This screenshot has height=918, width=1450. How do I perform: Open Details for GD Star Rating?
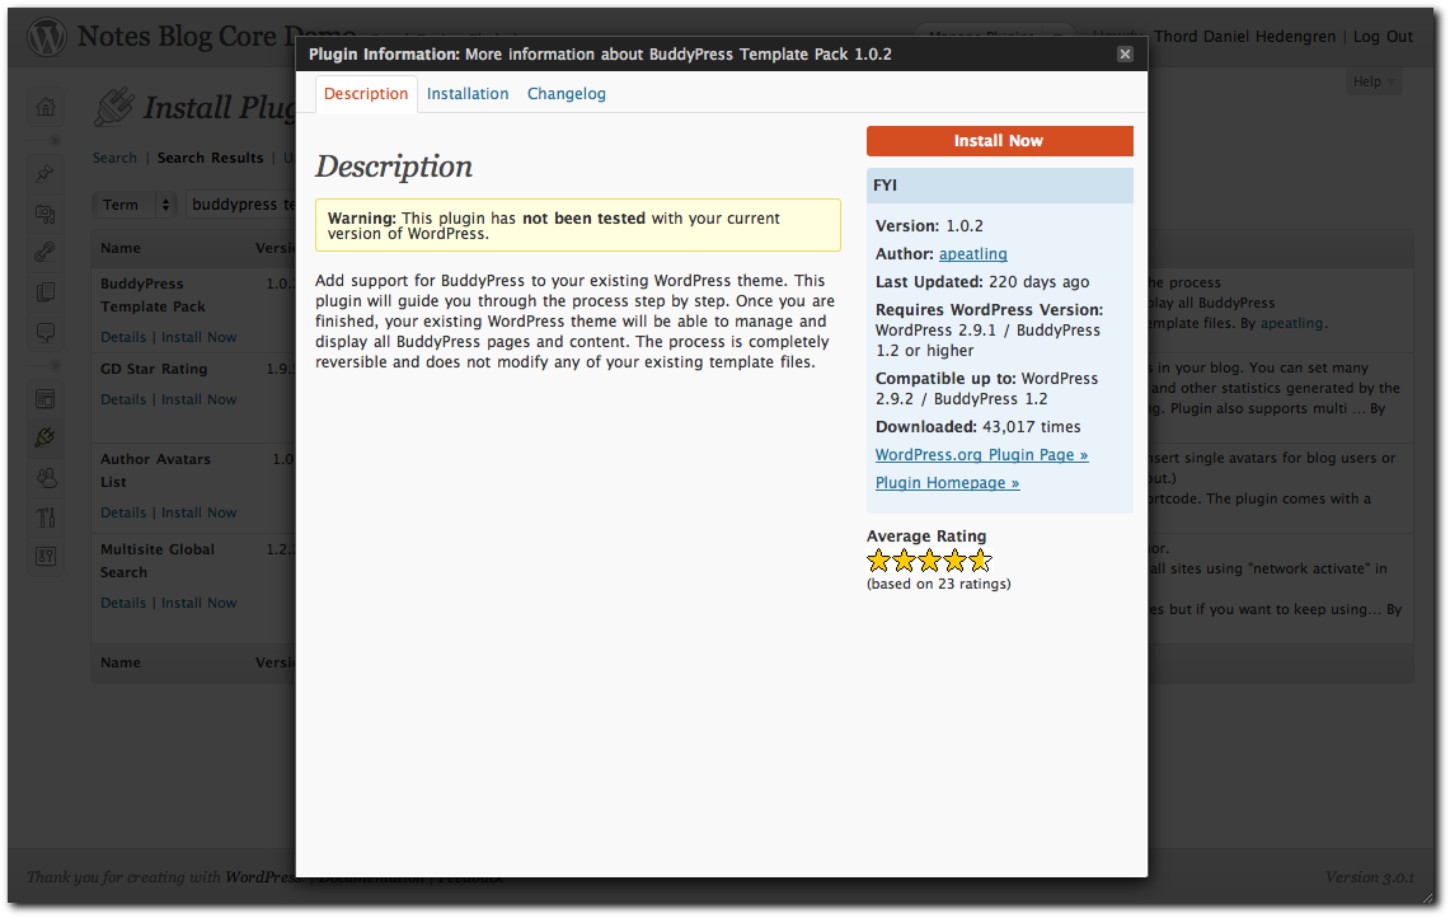pos(123,400)
